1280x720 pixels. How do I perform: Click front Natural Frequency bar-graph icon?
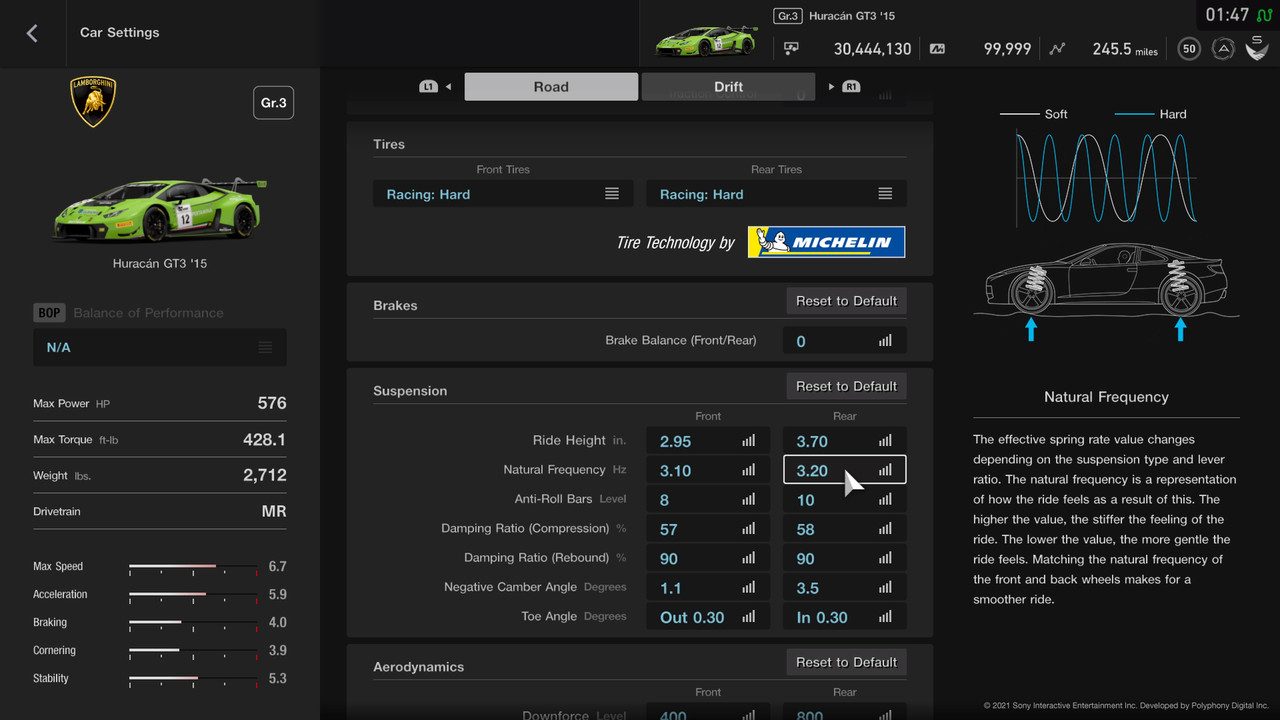coord(749,470)
